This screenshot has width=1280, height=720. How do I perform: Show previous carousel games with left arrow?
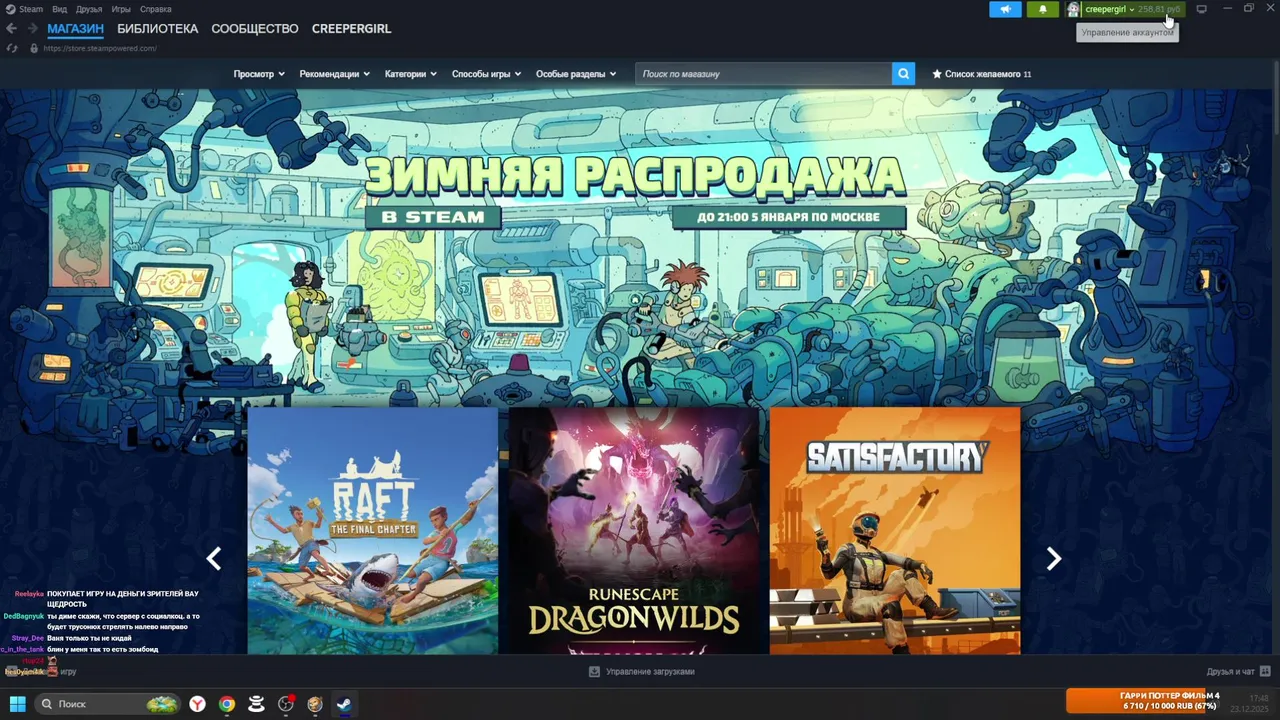(213, 559)
